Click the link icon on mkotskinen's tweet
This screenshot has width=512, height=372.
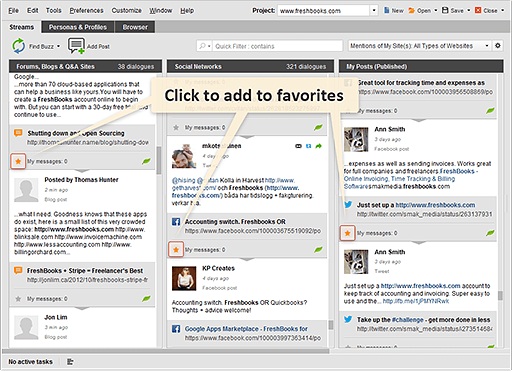pos(298,146)
